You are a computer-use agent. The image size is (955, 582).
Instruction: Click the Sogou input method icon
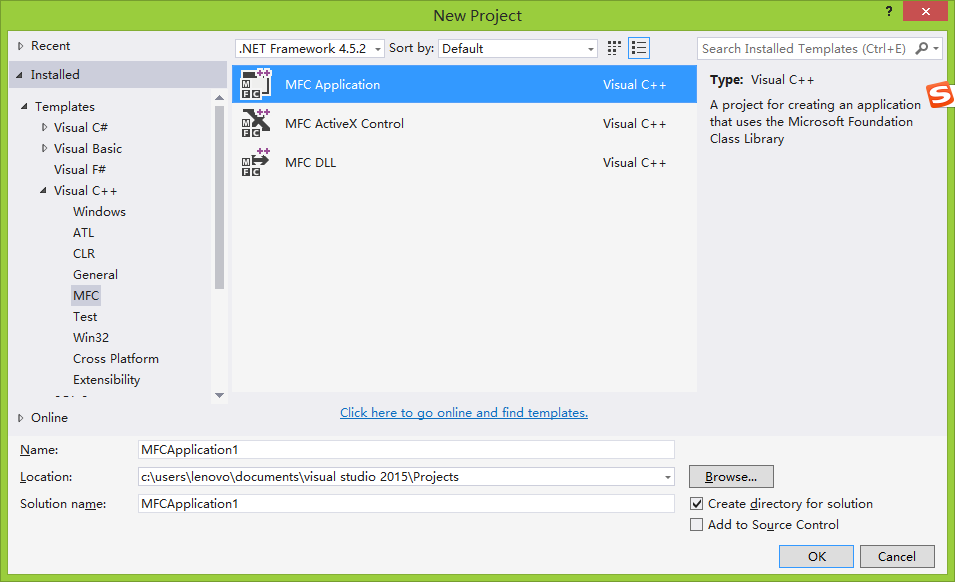pos(940,95)
